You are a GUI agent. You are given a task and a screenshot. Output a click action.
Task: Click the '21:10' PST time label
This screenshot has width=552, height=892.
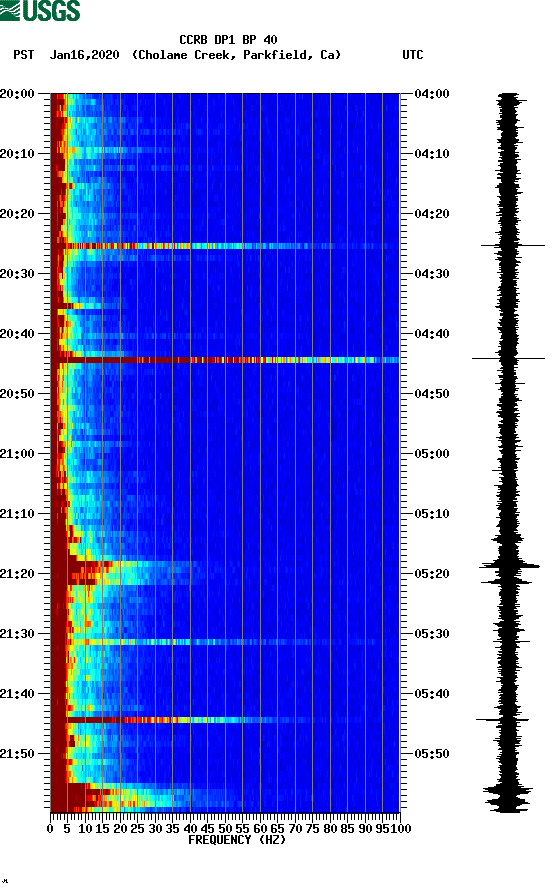coord(17,514)
